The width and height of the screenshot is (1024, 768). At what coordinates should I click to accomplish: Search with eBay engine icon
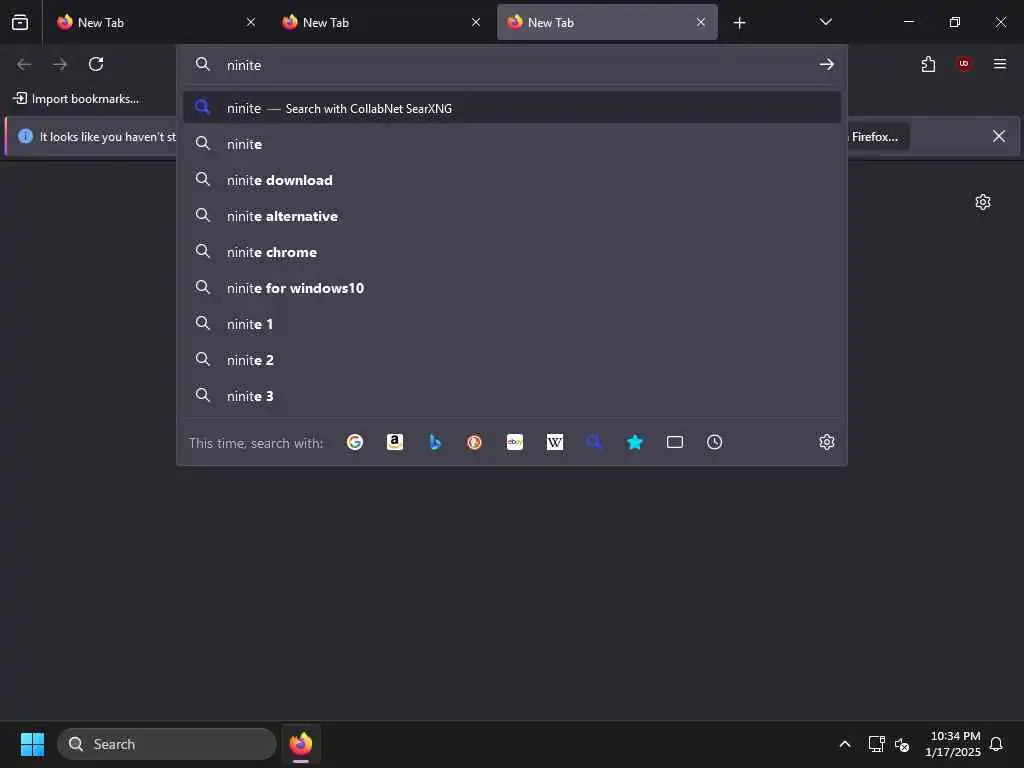pos(515,442)
